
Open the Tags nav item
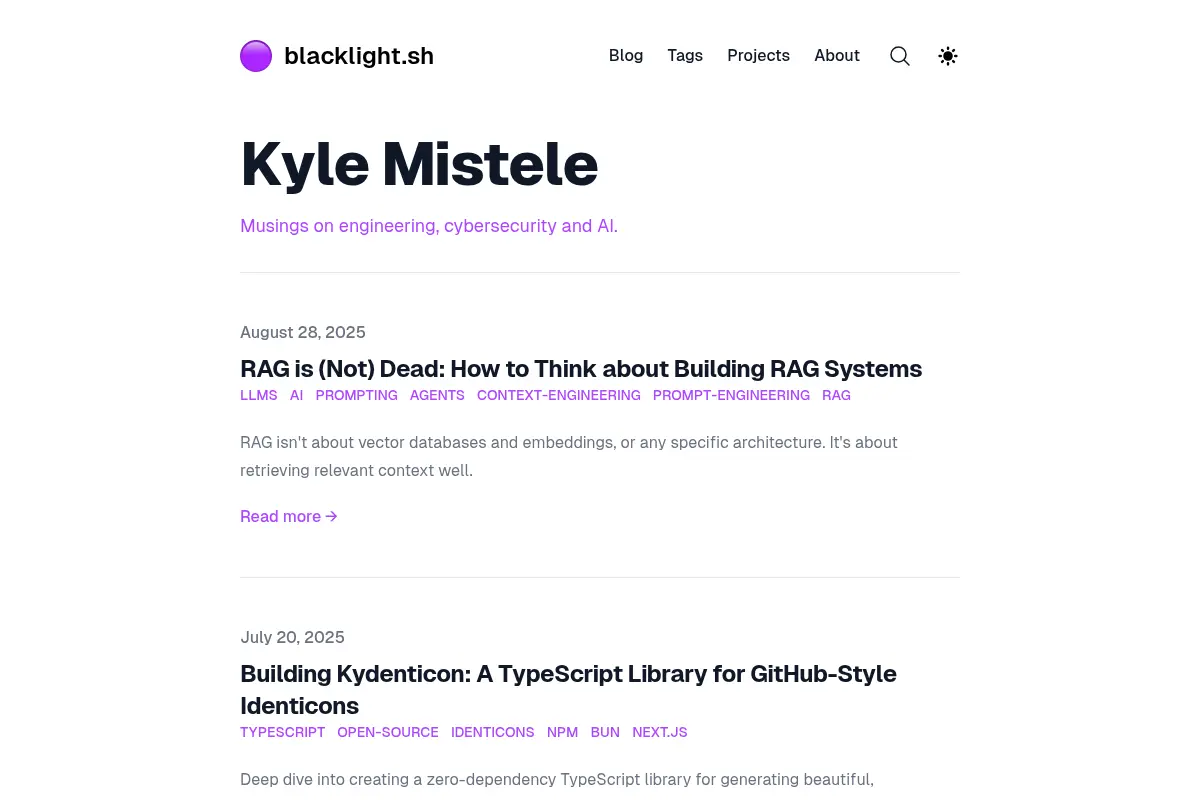685,56
